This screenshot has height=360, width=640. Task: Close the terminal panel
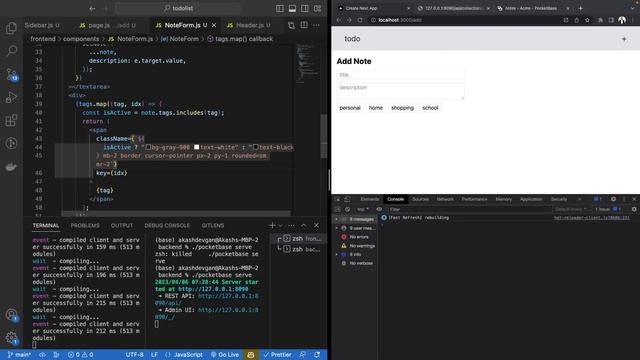[316, 225]
